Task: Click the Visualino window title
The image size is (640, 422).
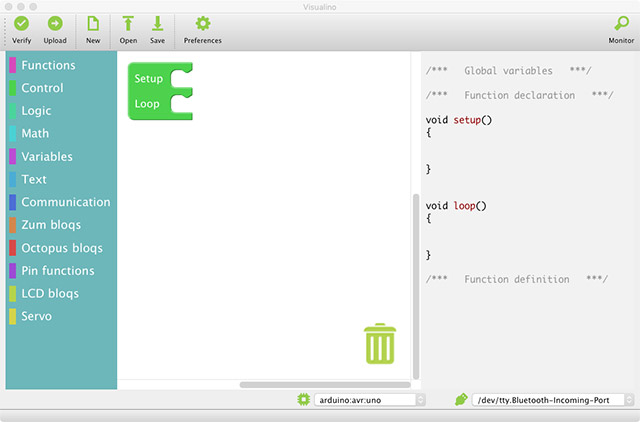Action: click(x=320, y=7)
